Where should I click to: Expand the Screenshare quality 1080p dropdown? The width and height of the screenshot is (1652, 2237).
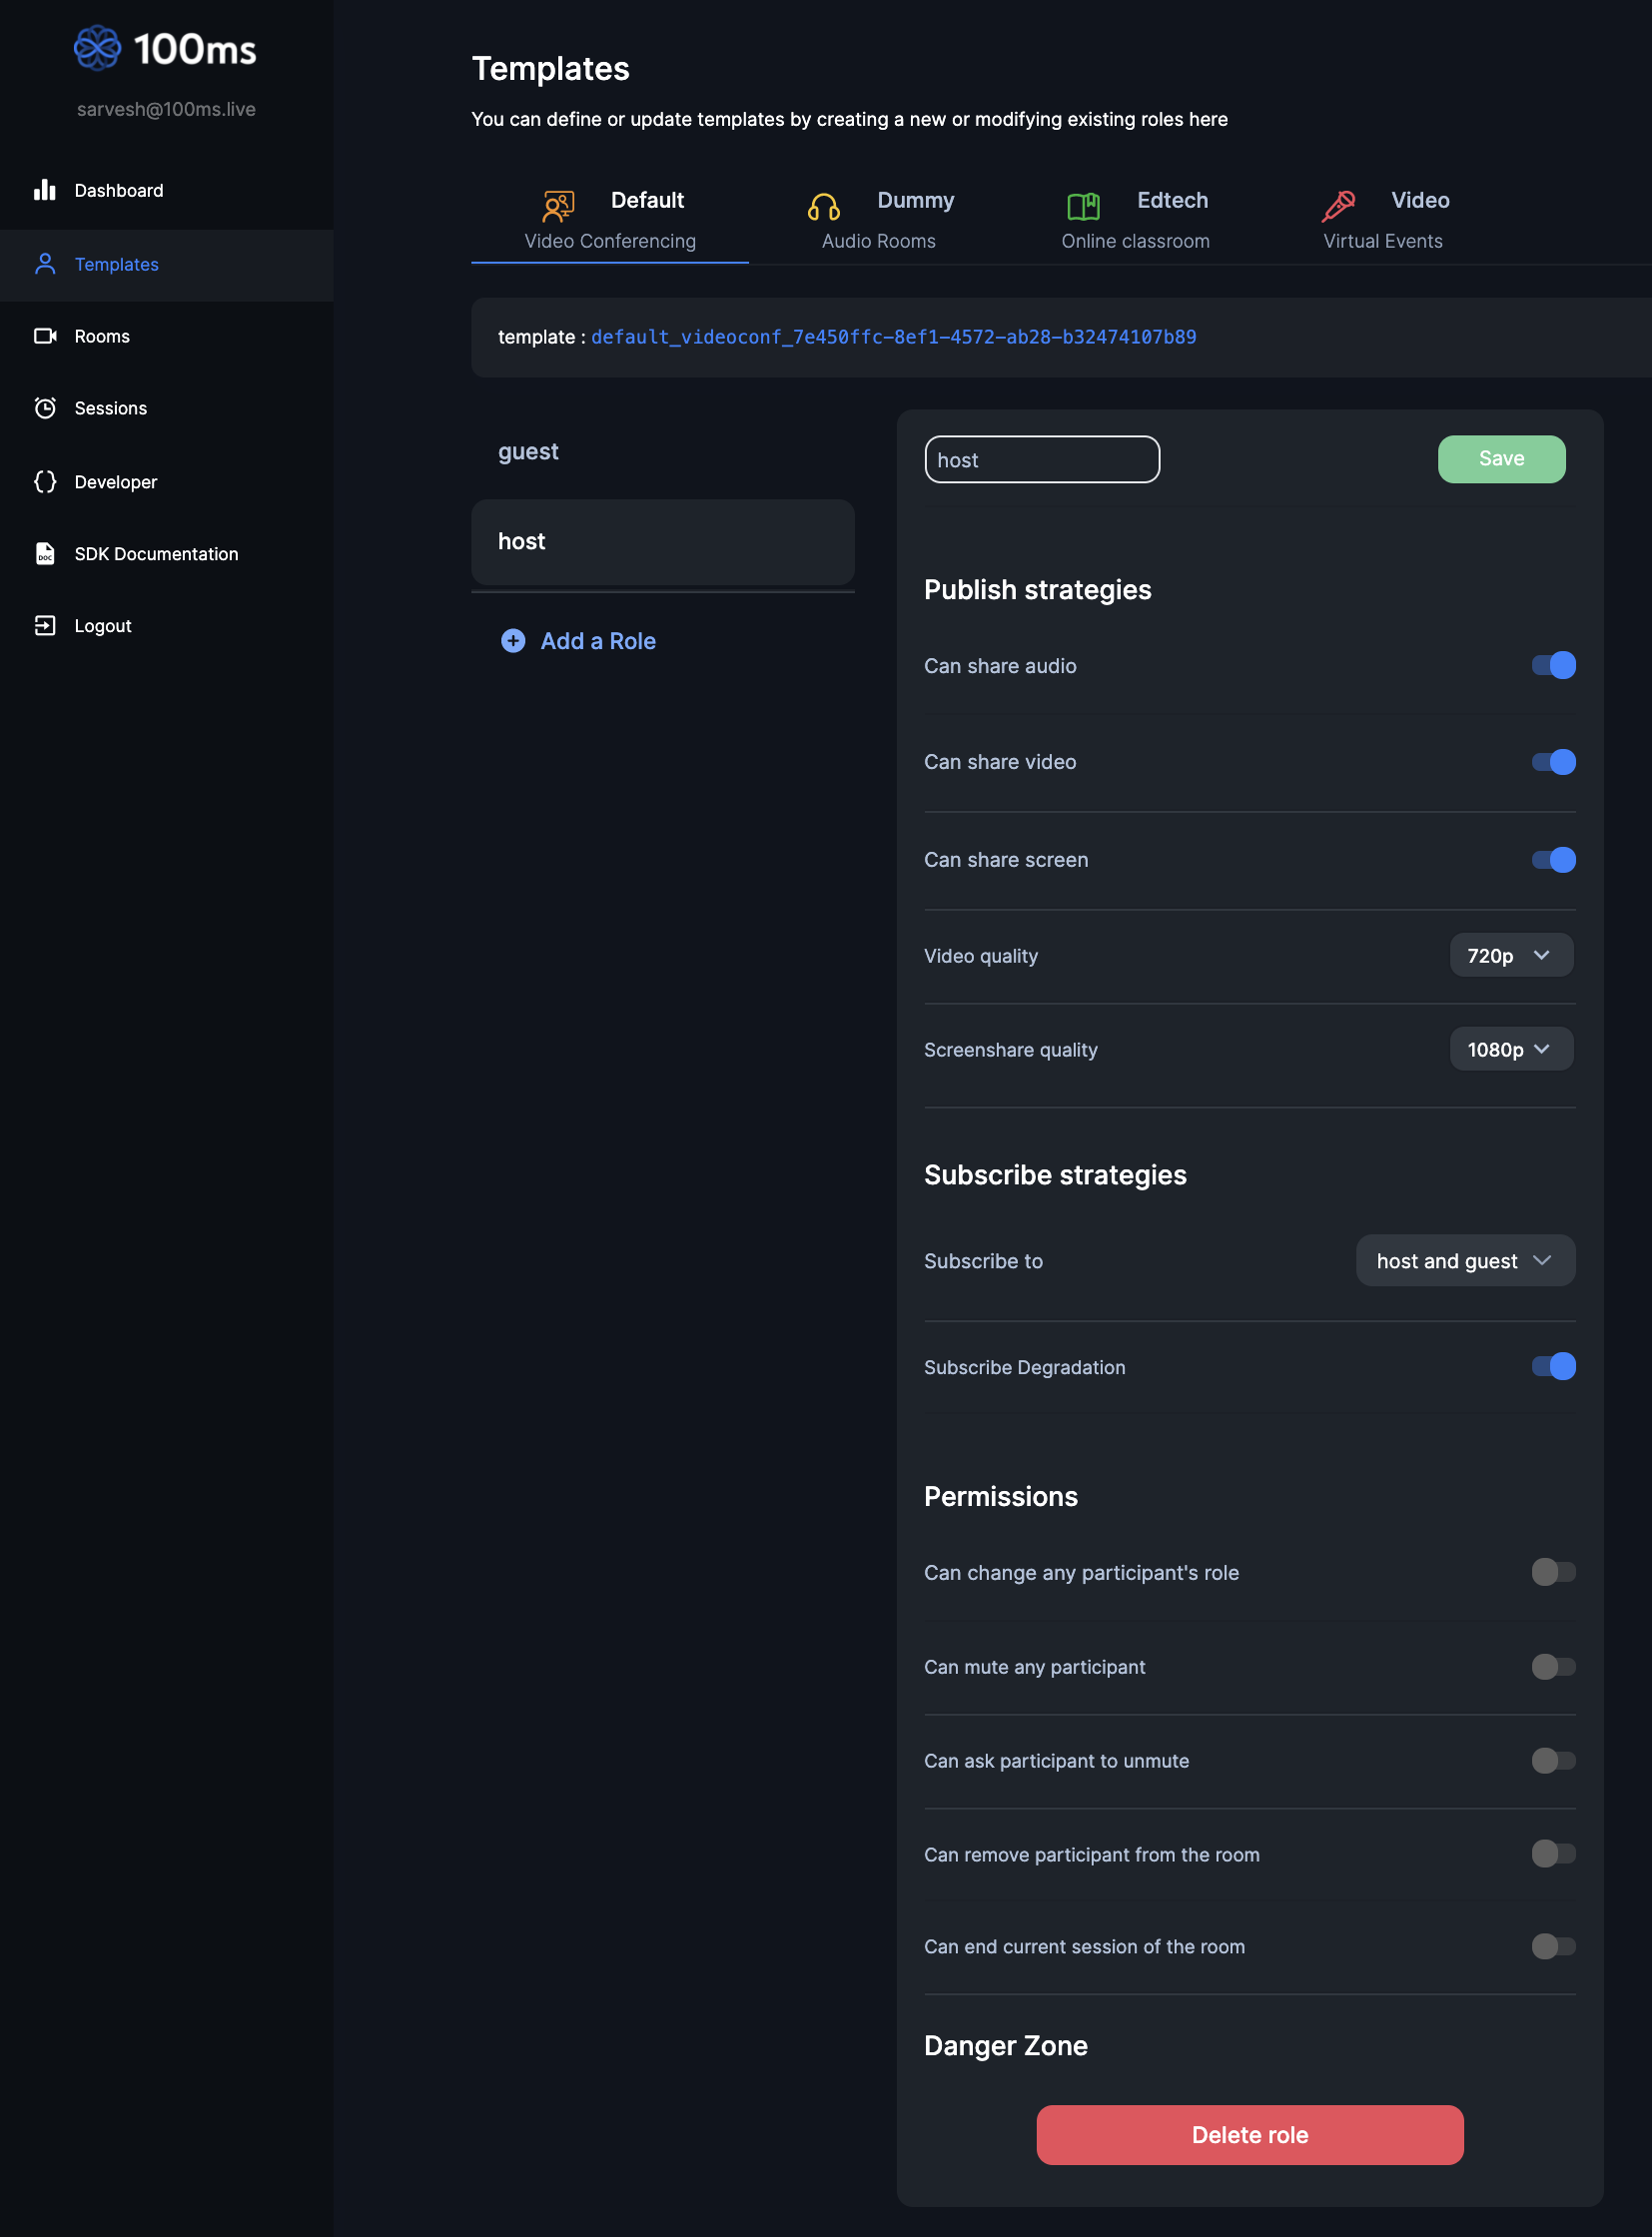pyautogui.click(x=1510, y=1050)
